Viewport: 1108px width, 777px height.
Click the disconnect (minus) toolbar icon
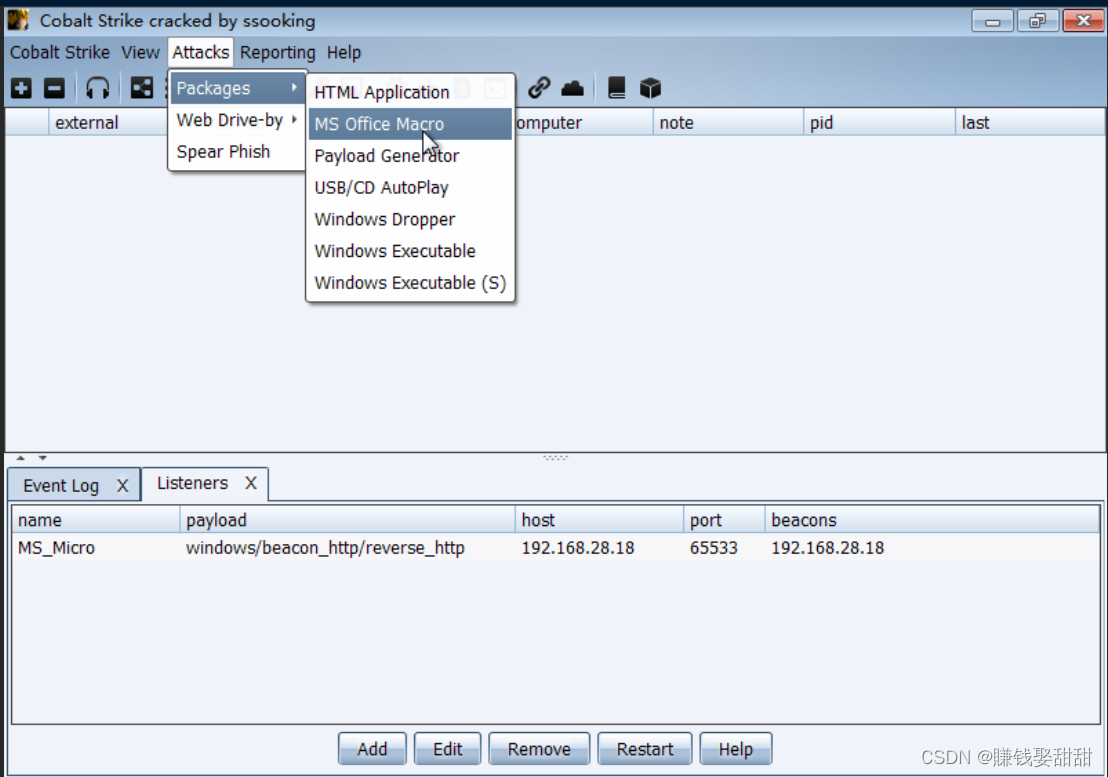coord(54,88)
